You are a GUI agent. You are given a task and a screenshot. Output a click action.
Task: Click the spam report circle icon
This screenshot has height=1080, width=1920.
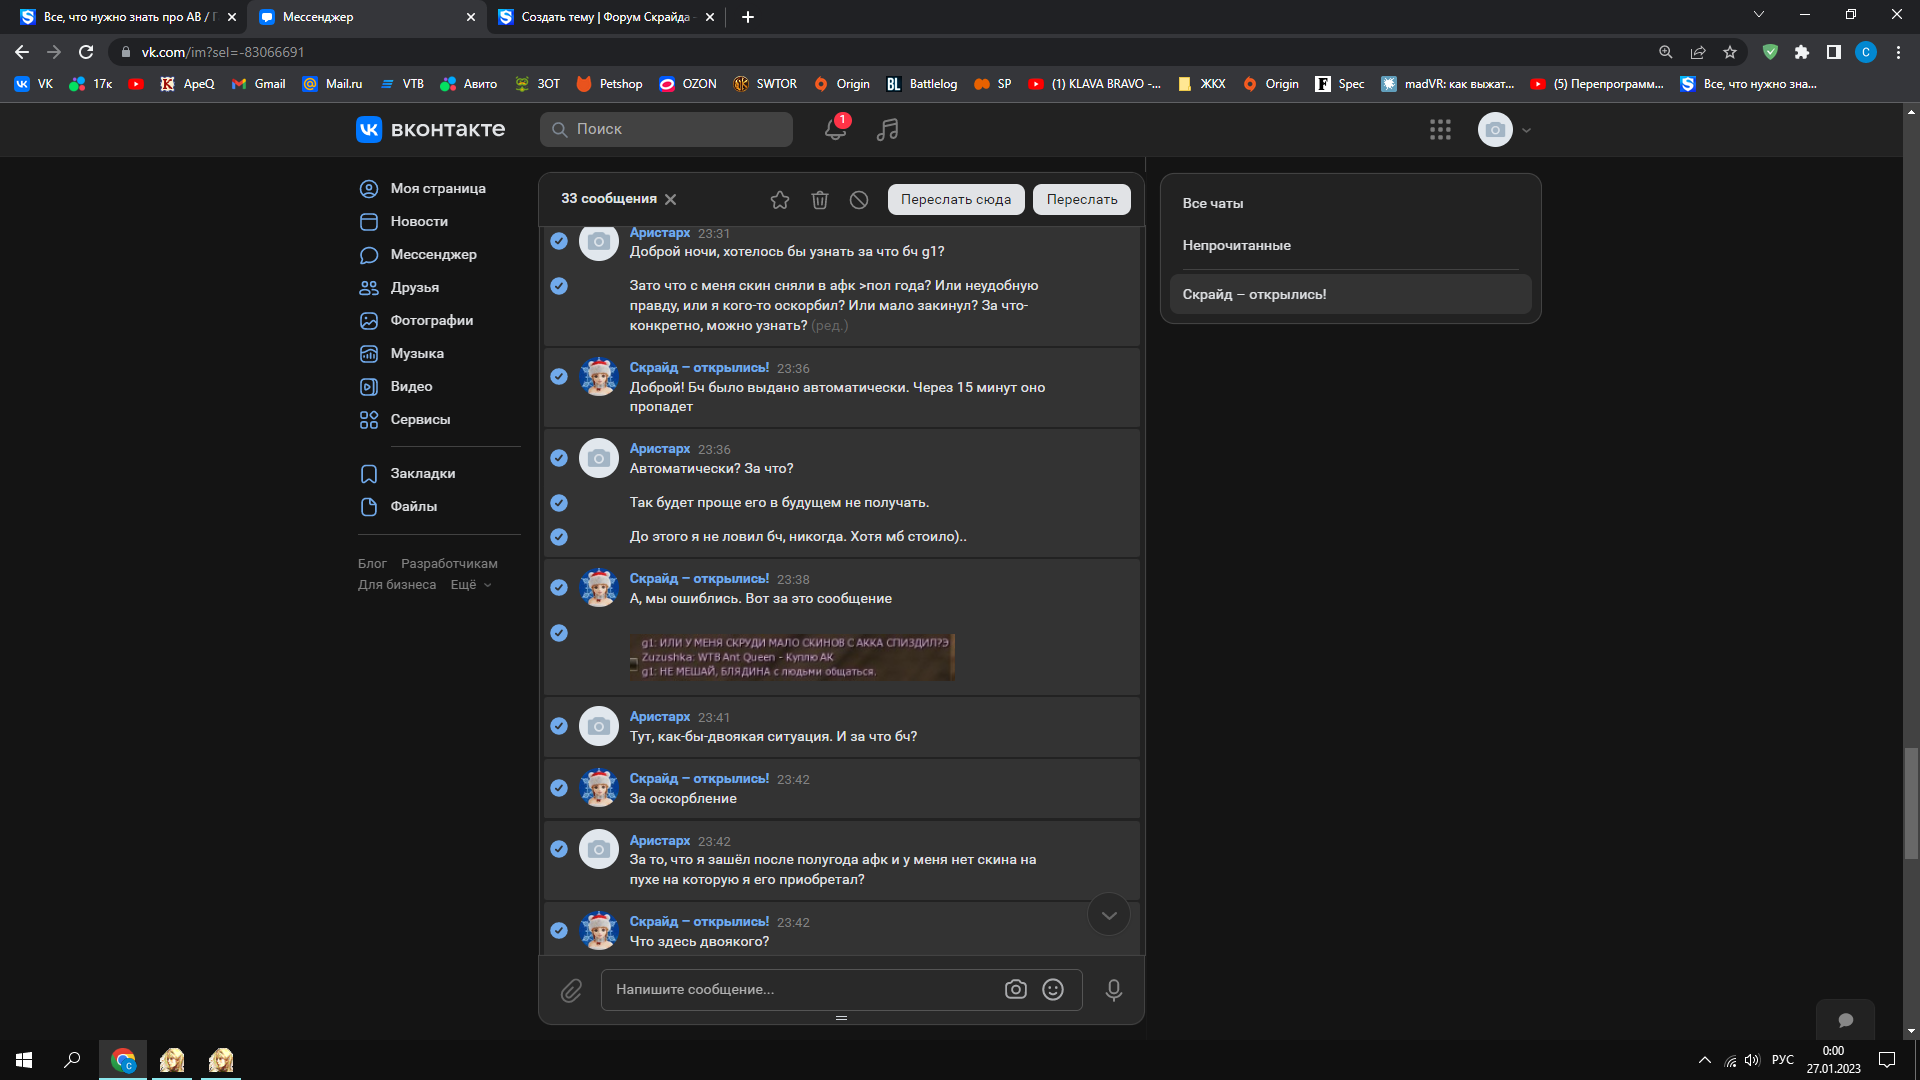tap(859, 200)
